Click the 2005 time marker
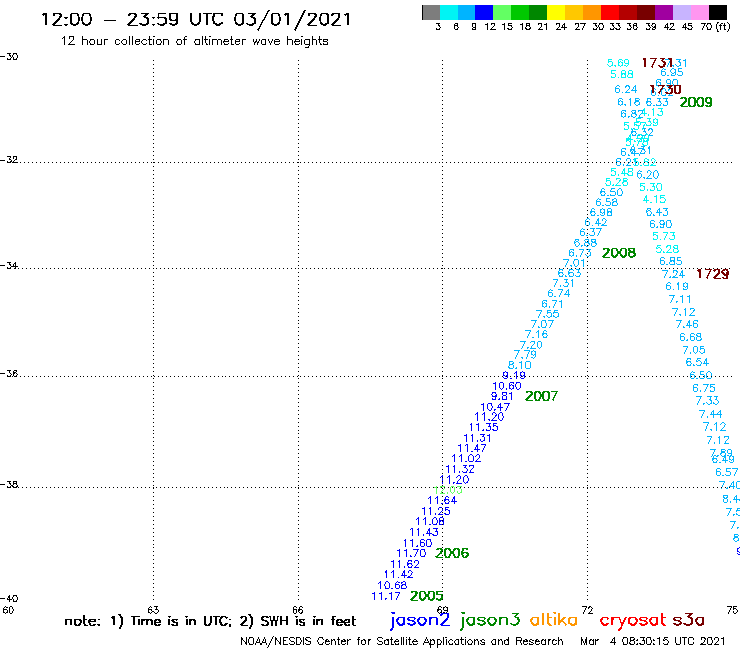740x650 pixels. tap(427, 596)
